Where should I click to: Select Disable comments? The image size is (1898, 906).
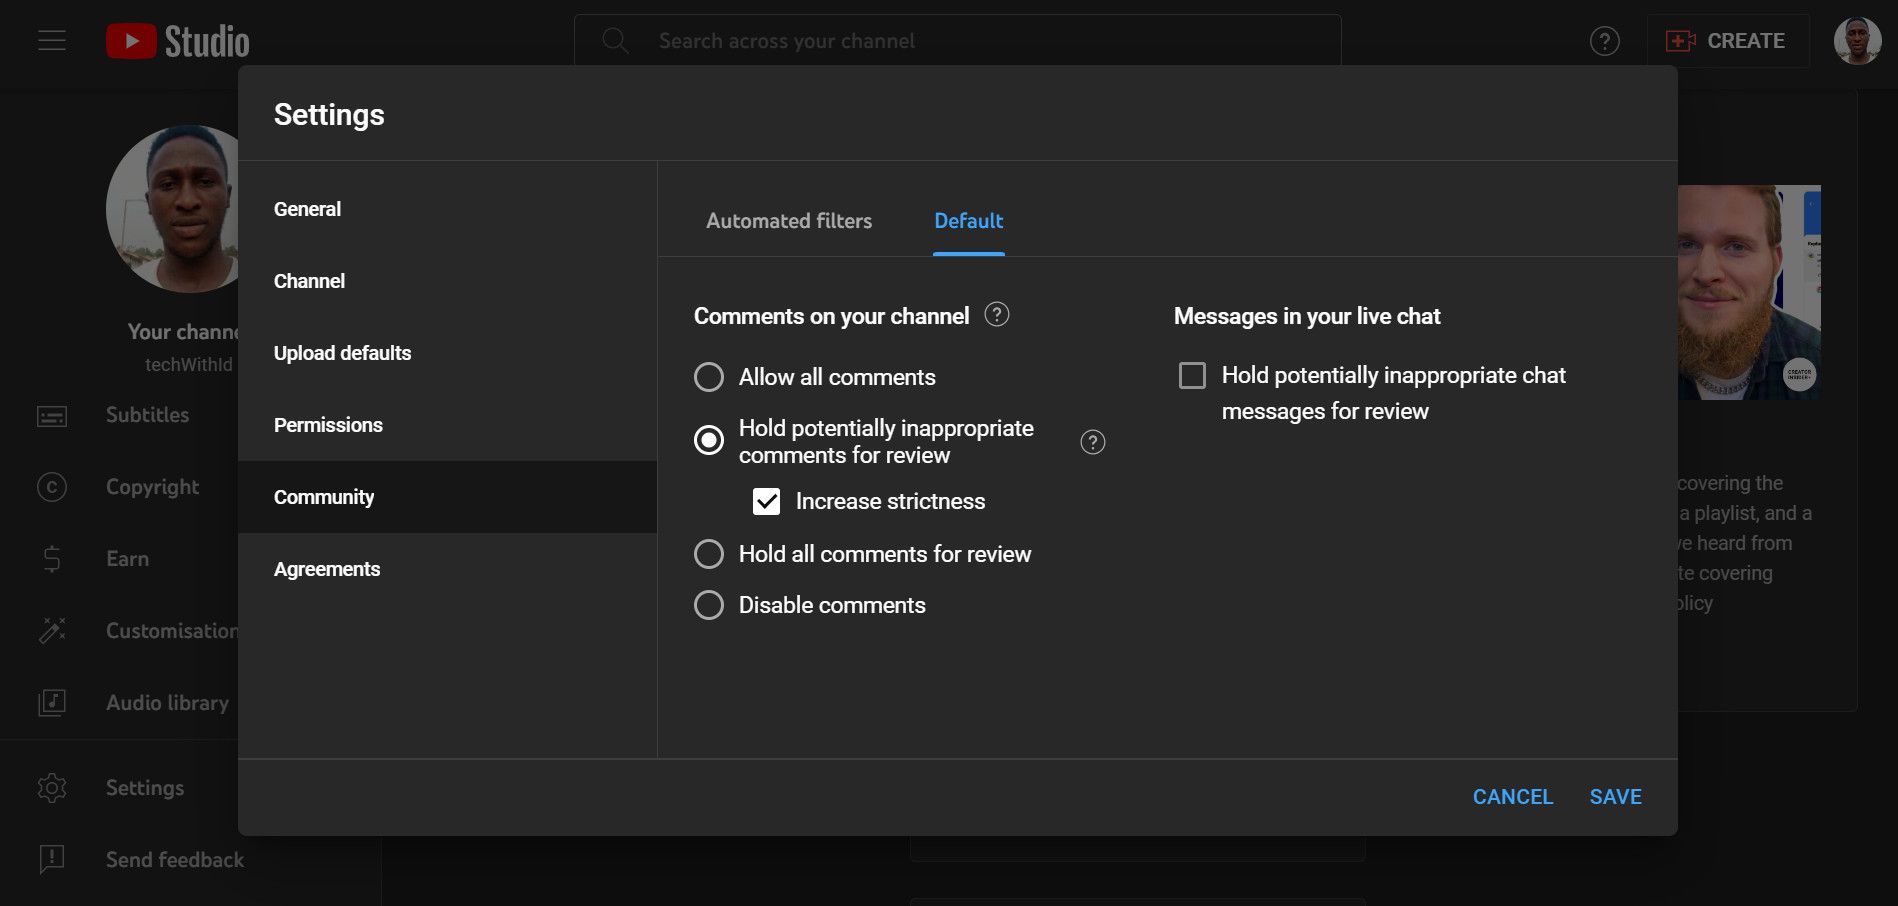pos(709,605)
